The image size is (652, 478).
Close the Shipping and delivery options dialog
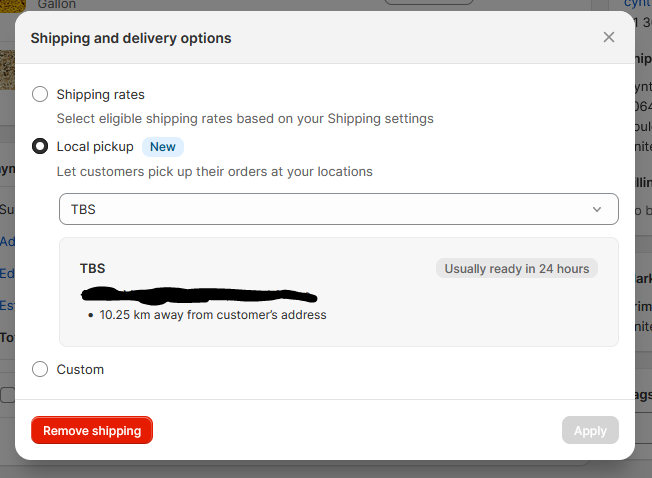tap(609, 38)
